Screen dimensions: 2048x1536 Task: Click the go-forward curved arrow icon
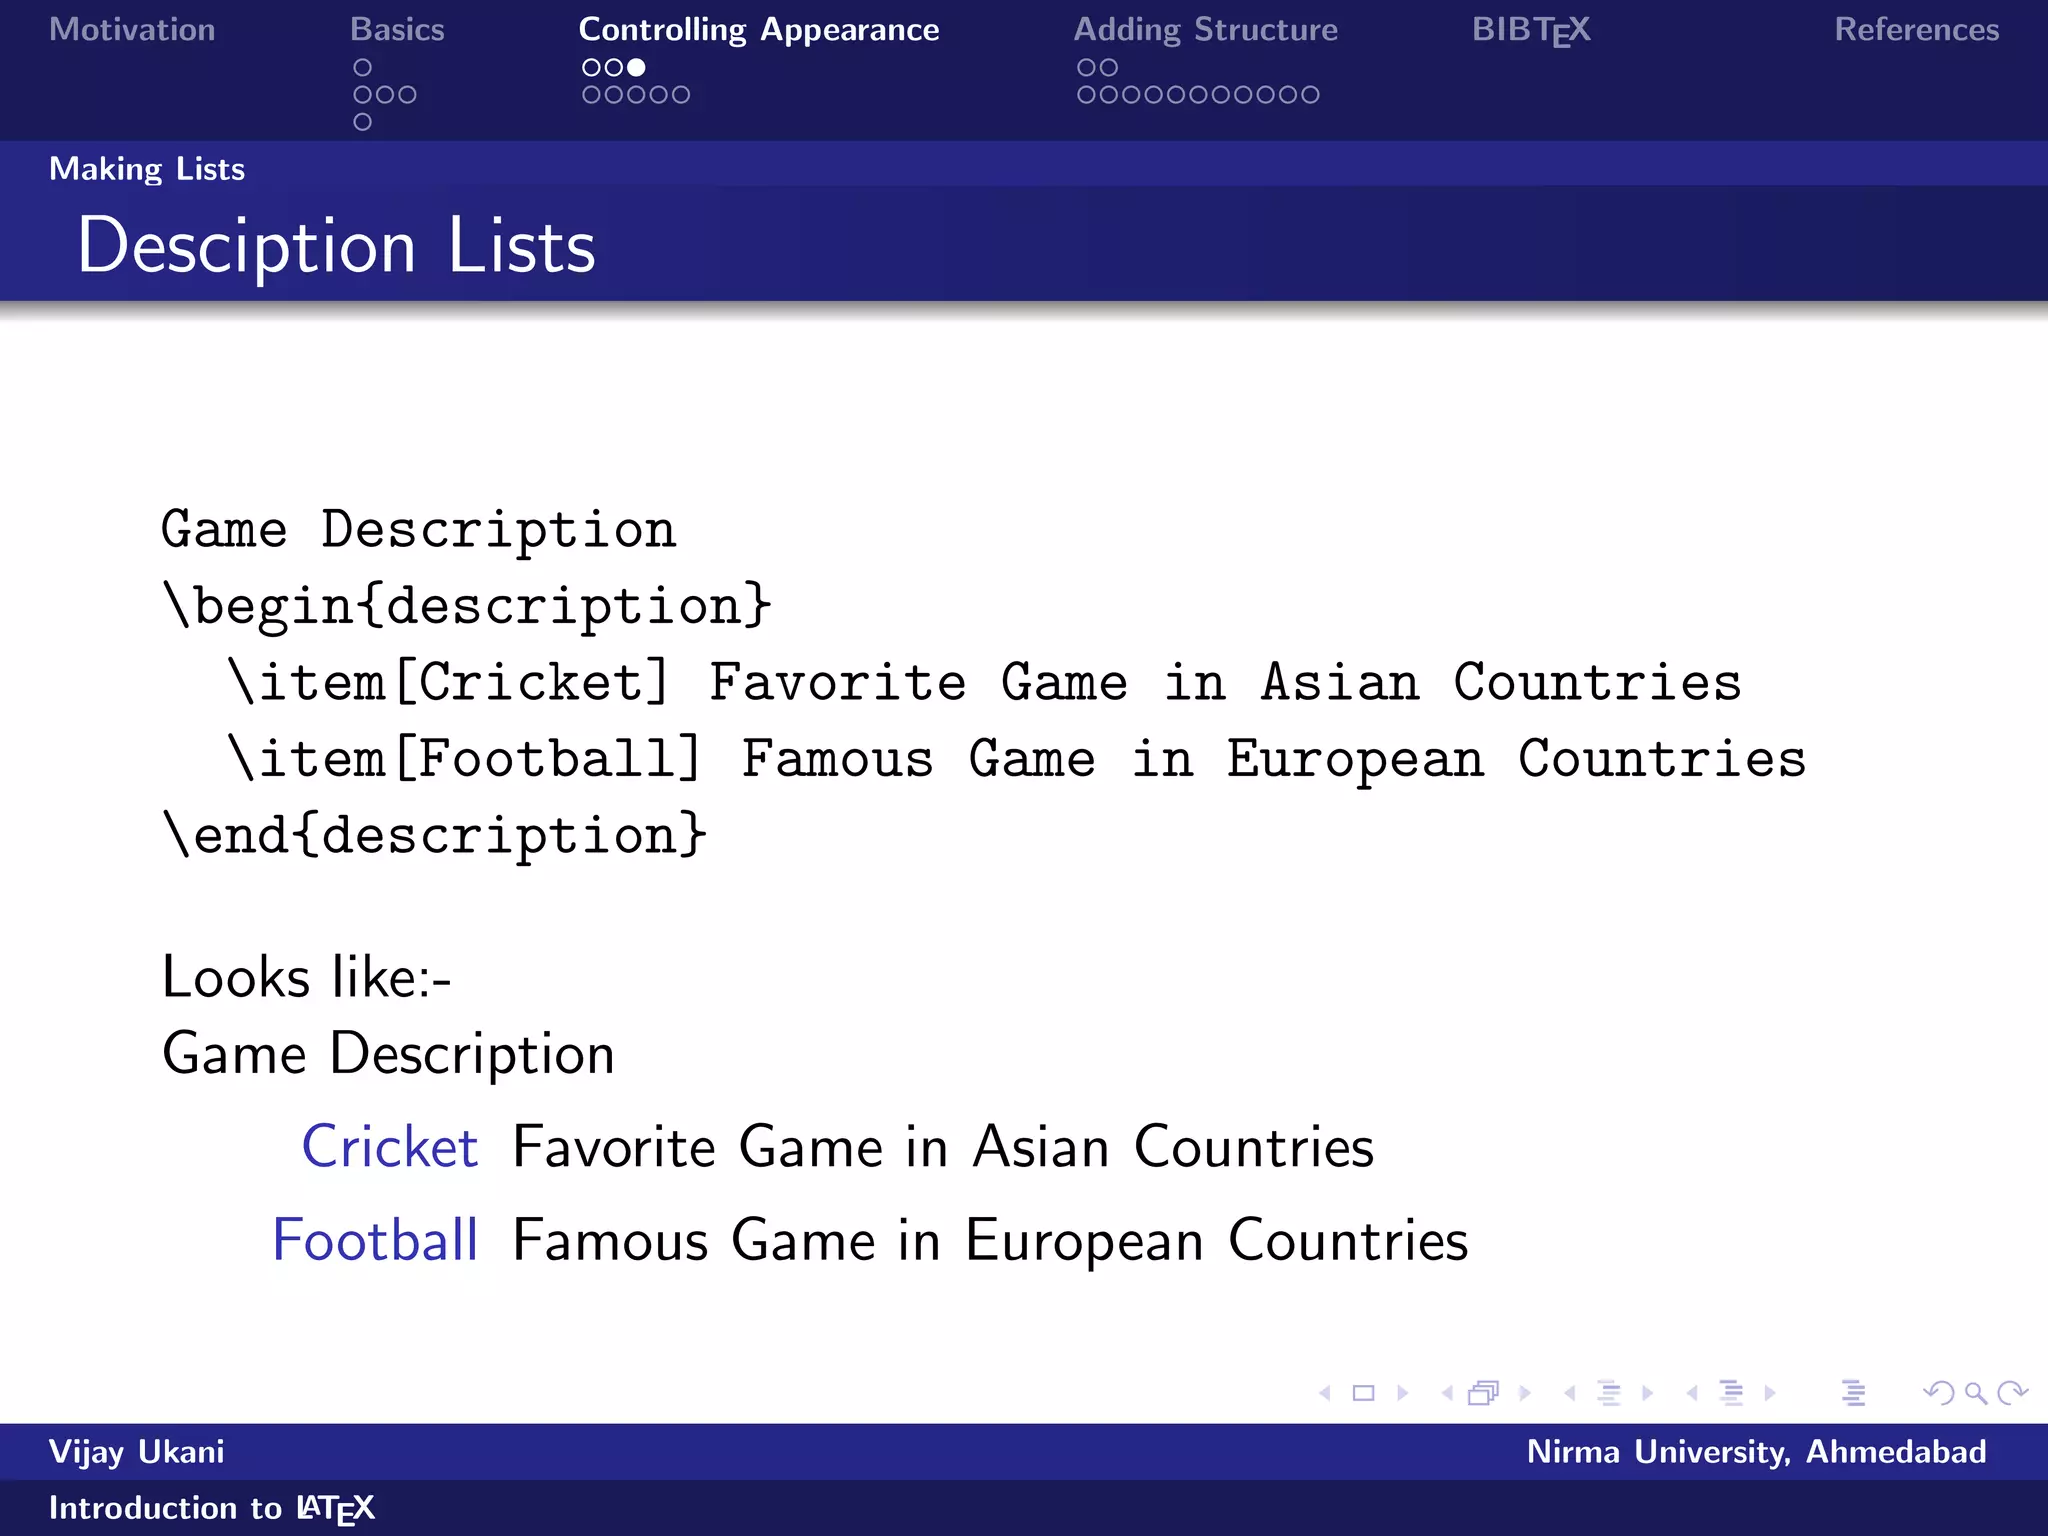[2012, 1393]
